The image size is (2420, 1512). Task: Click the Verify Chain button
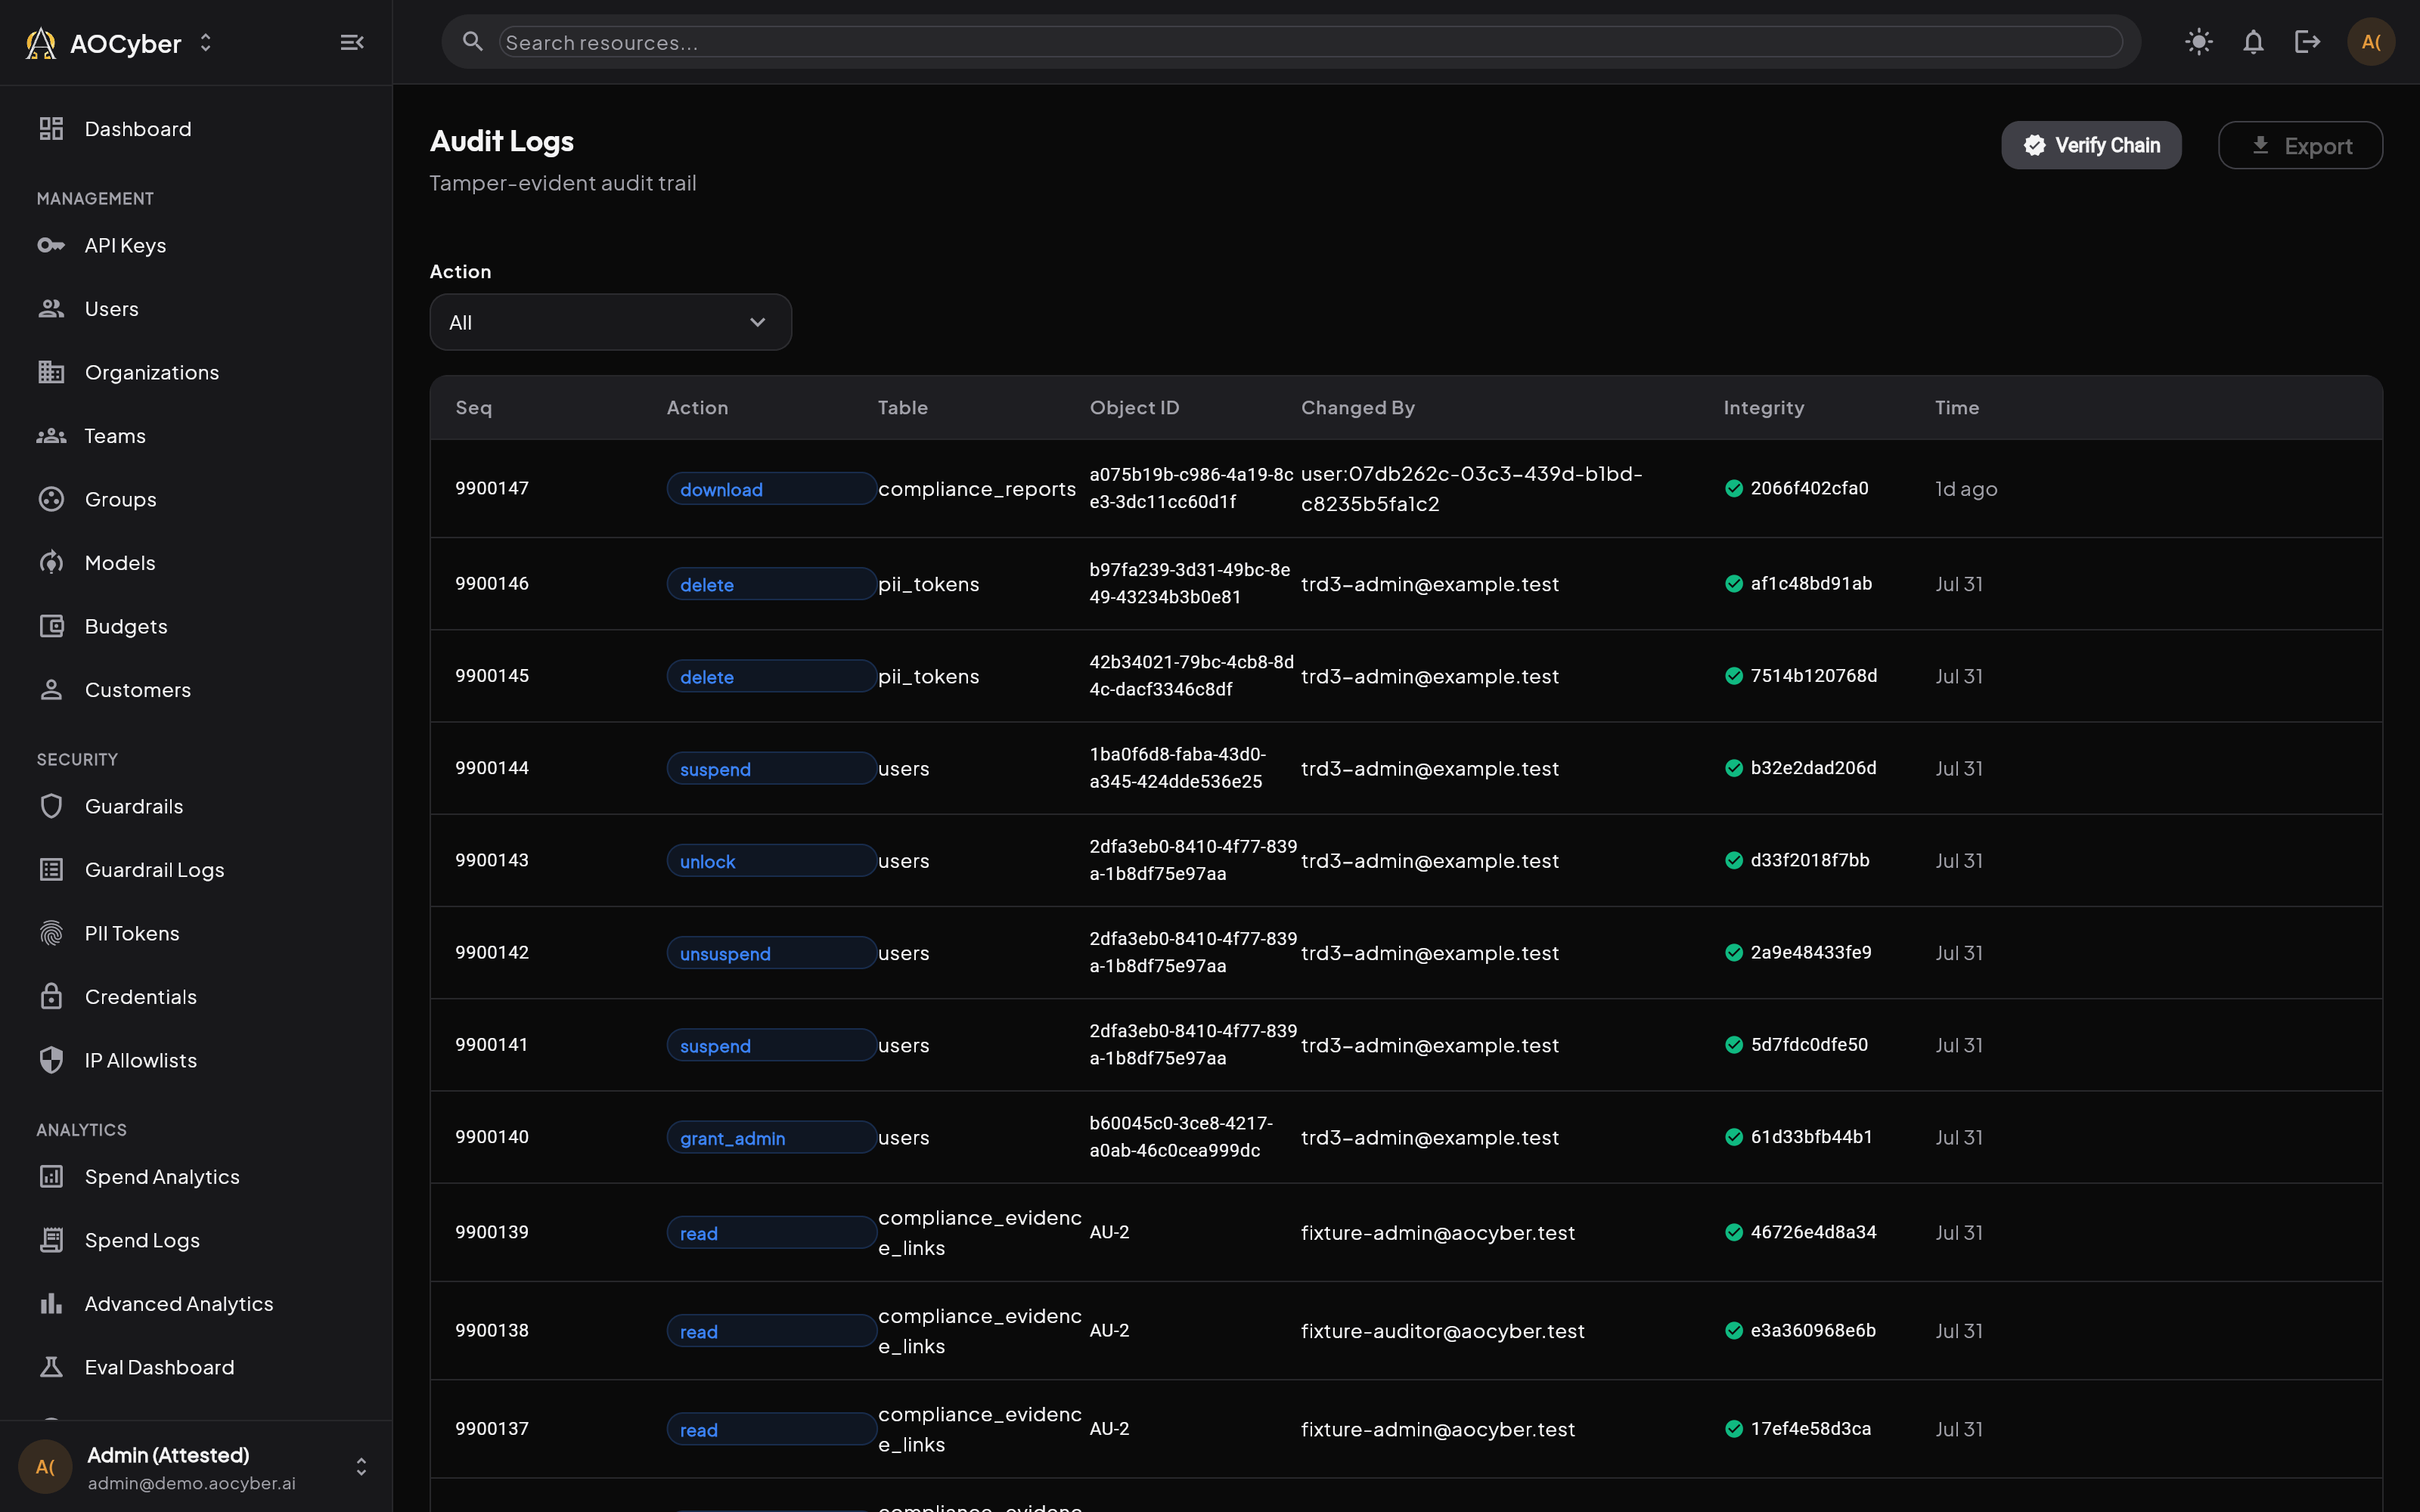pos(2091,145)
